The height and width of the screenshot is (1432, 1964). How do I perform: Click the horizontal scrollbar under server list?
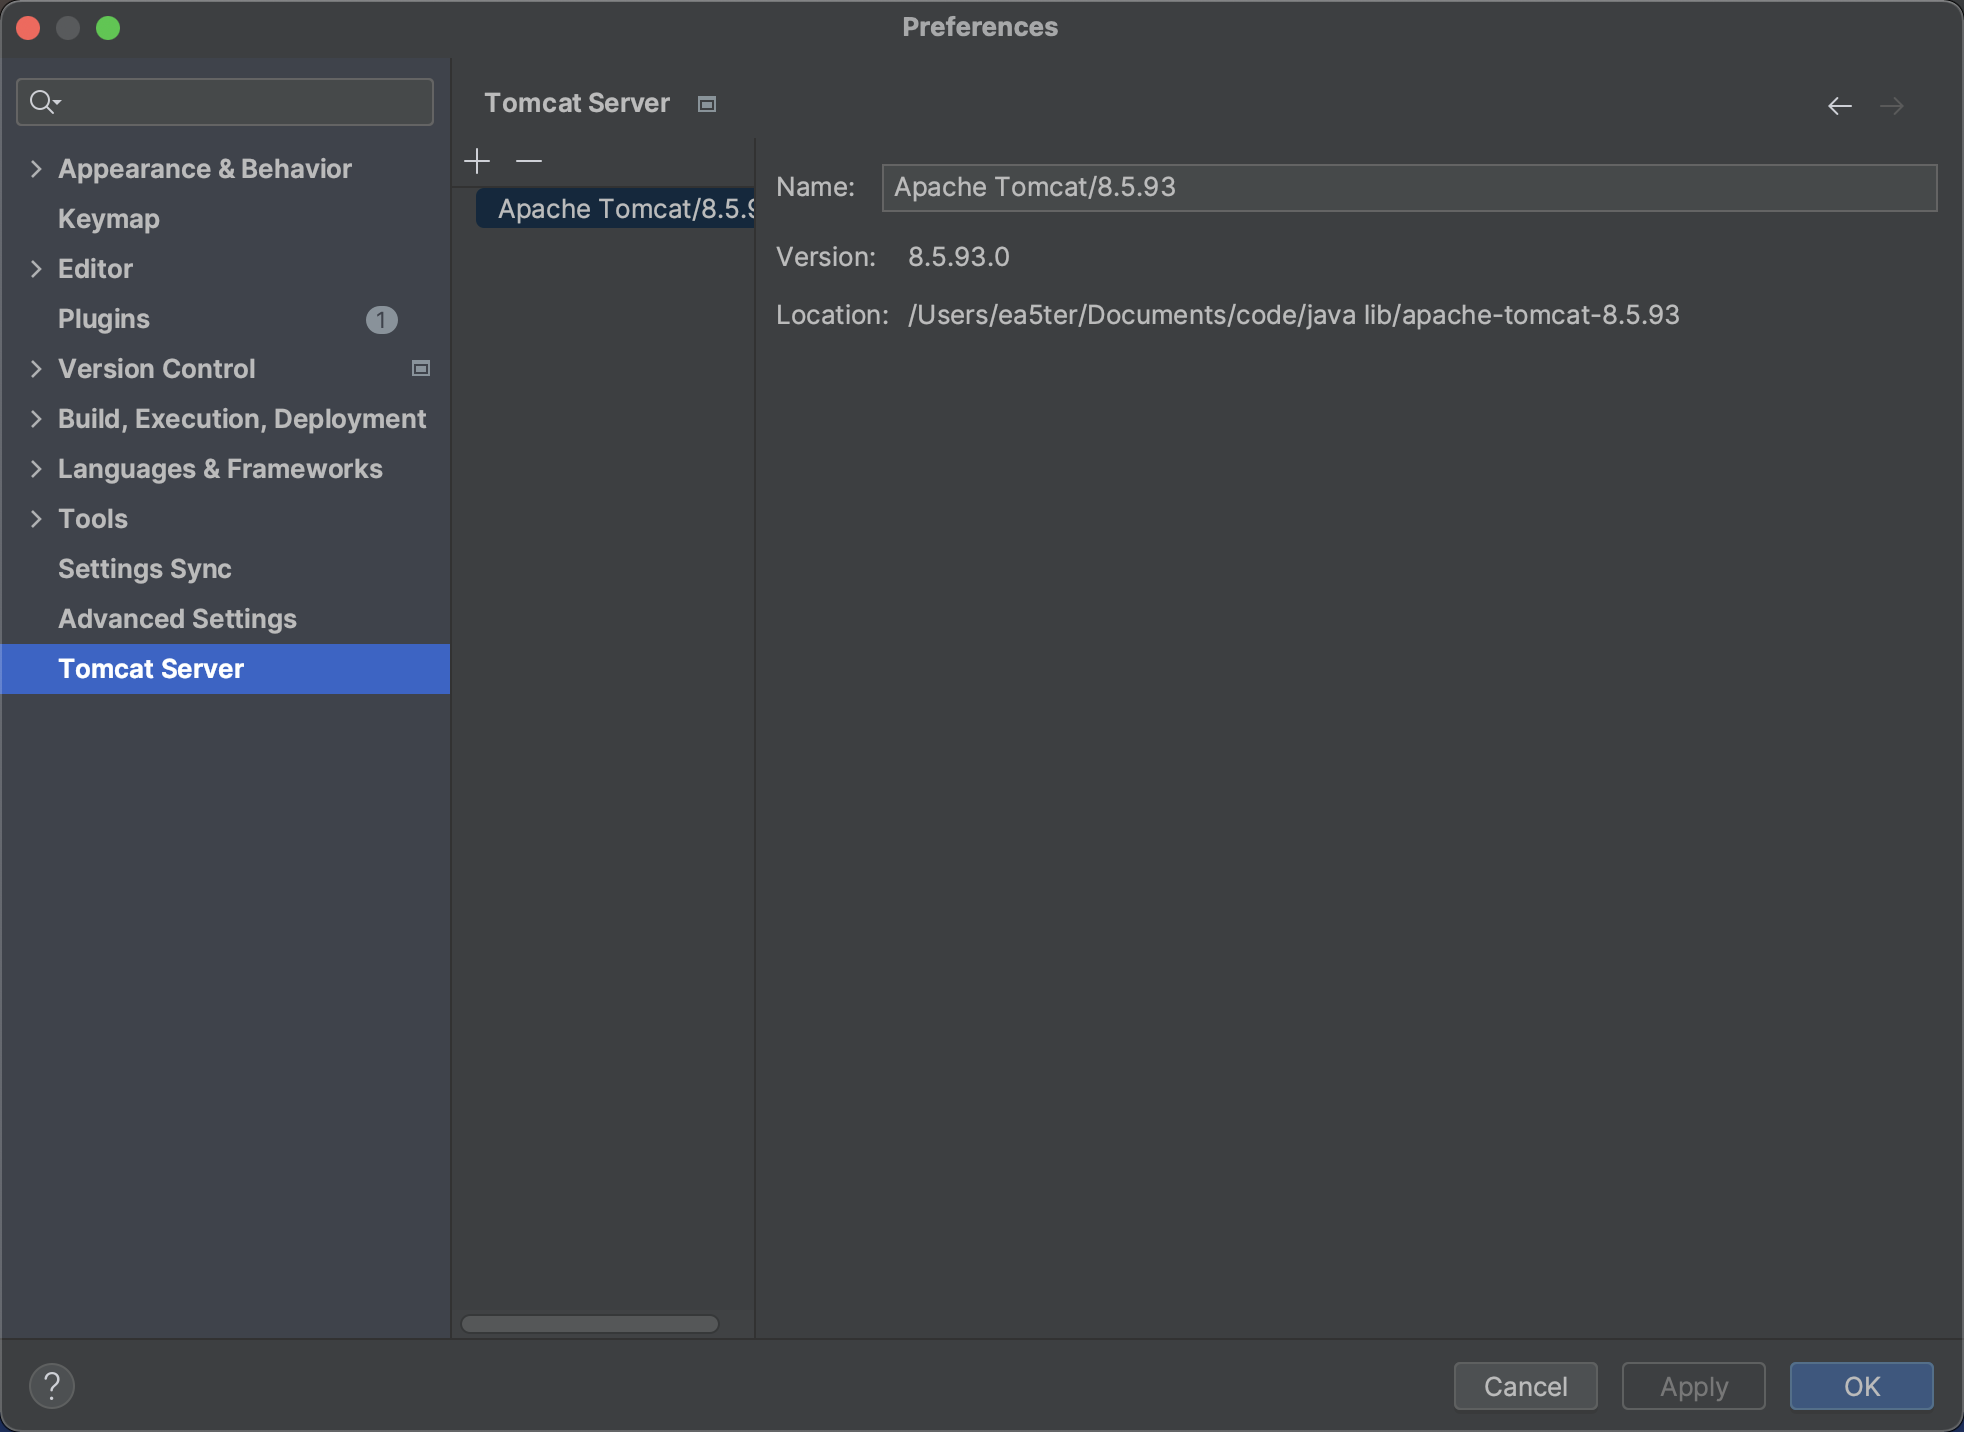(589, 1324)
